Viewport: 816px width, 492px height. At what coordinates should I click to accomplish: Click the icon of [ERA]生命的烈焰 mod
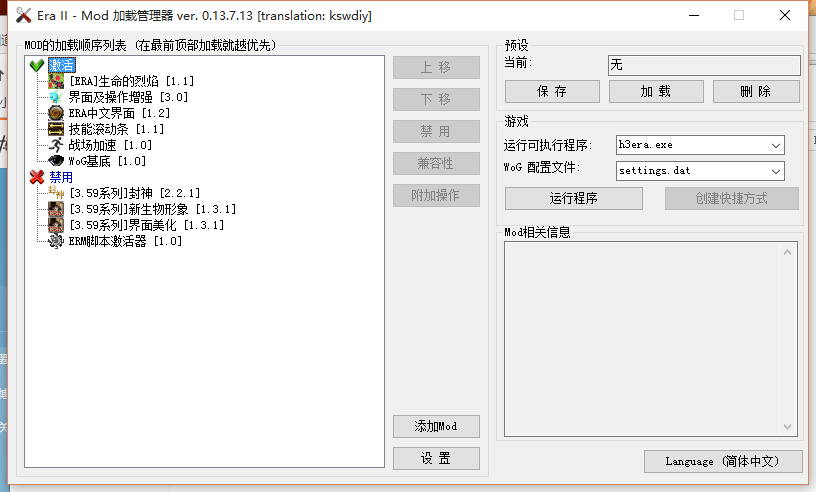tap(56, 81)
